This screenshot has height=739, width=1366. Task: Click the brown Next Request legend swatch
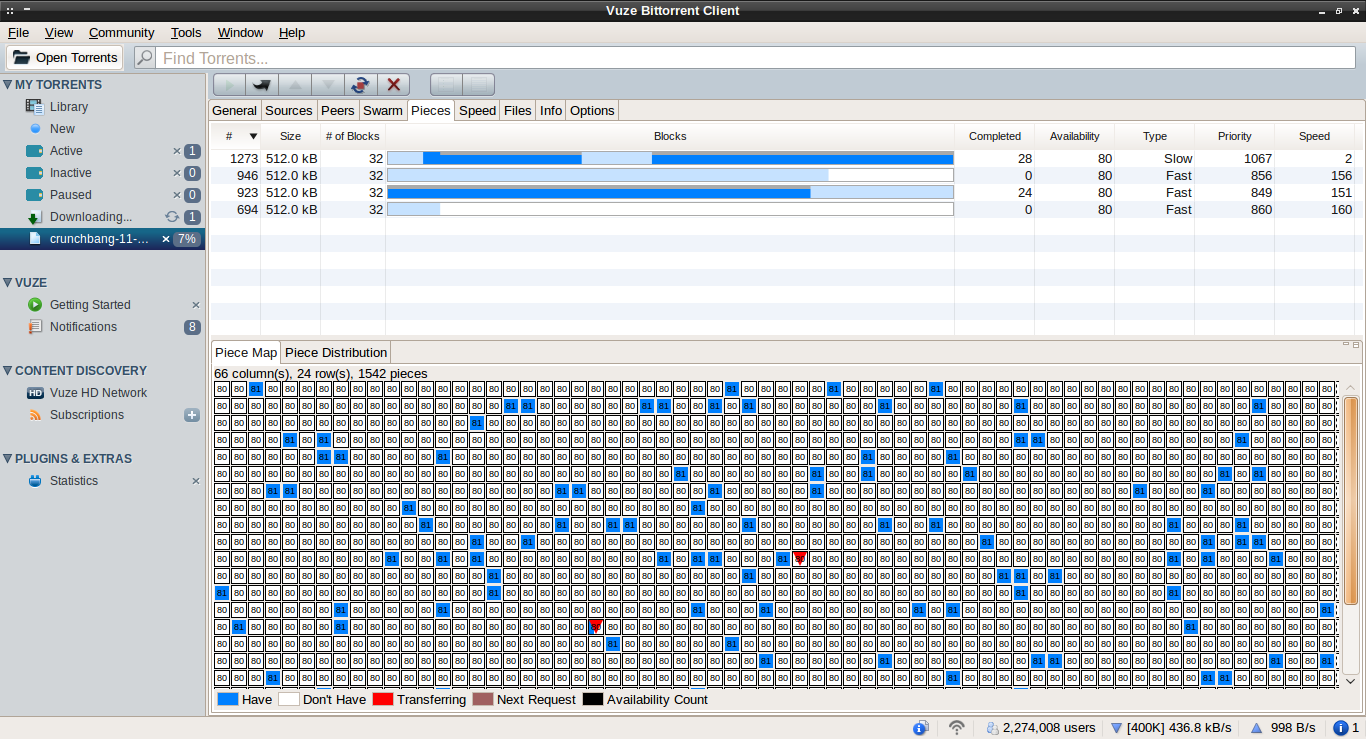(x=483, y=700)
